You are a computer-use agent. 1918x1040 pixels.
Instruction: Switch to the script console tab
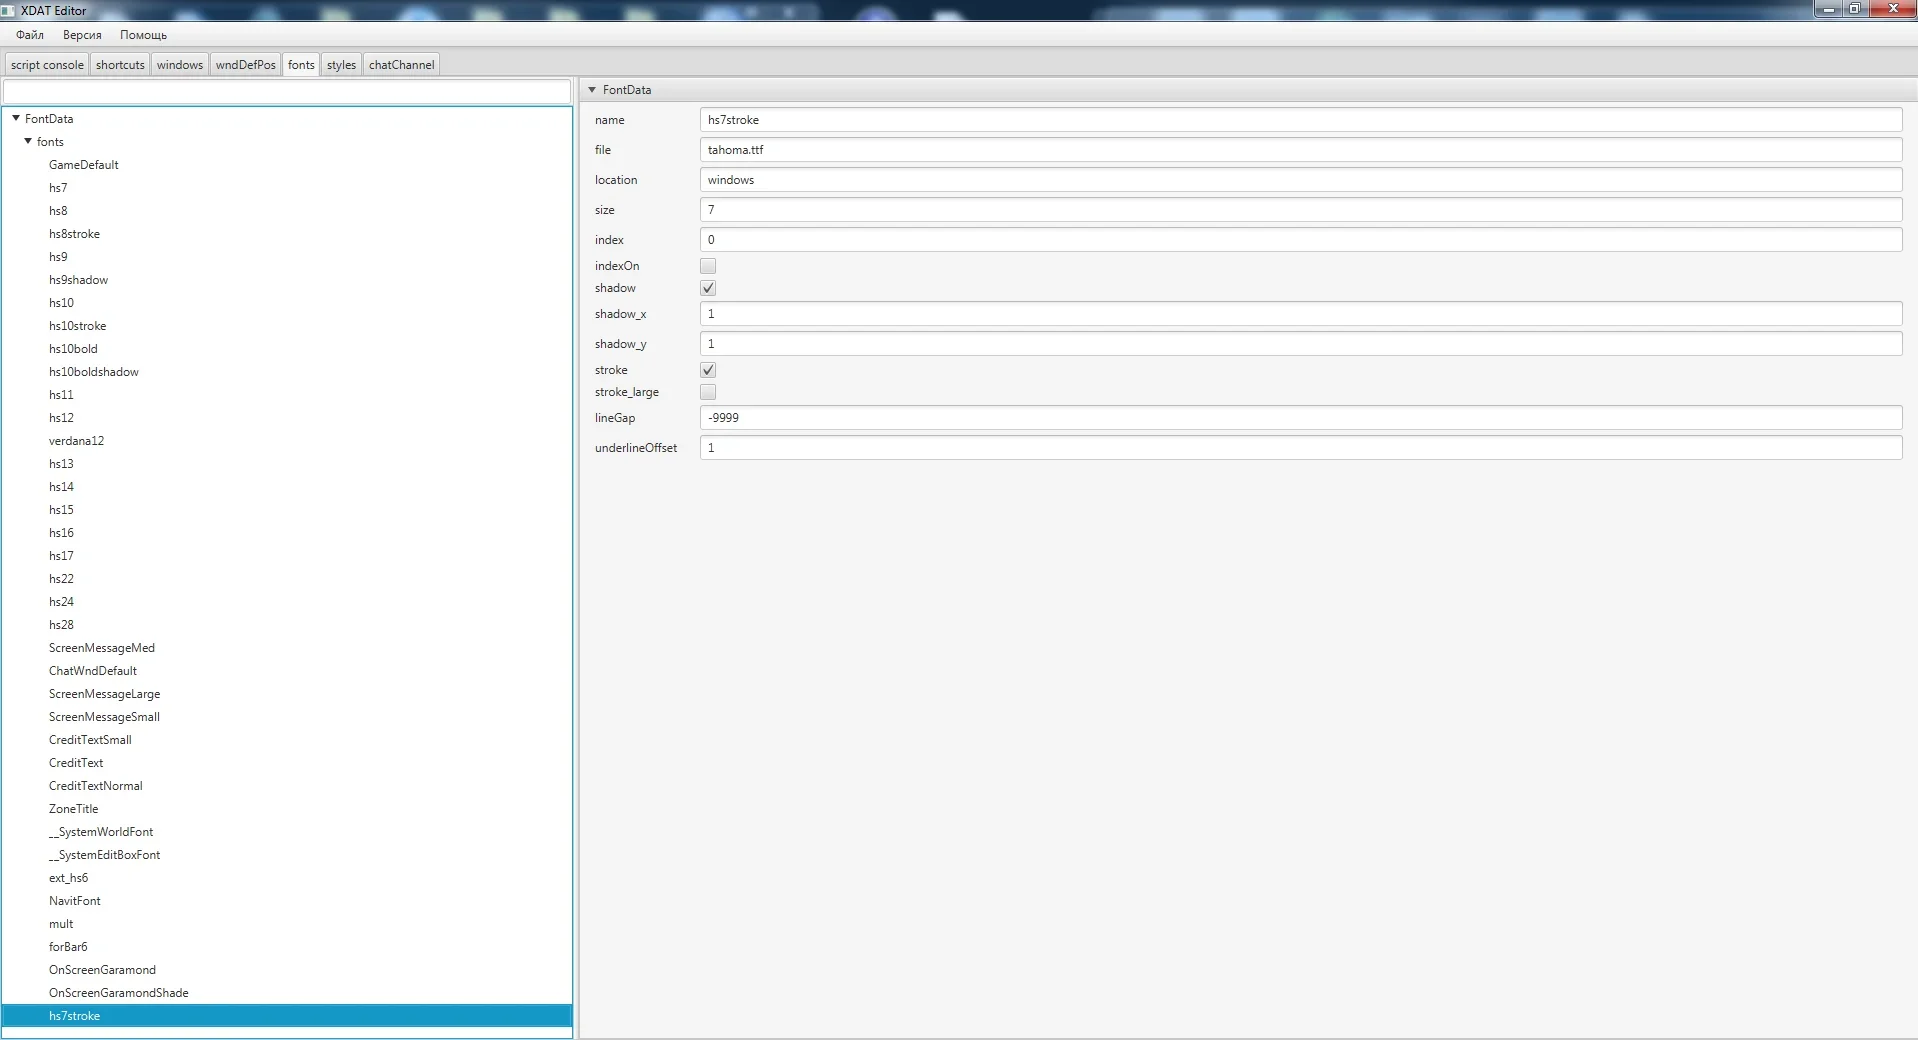[x=47, y=65]
